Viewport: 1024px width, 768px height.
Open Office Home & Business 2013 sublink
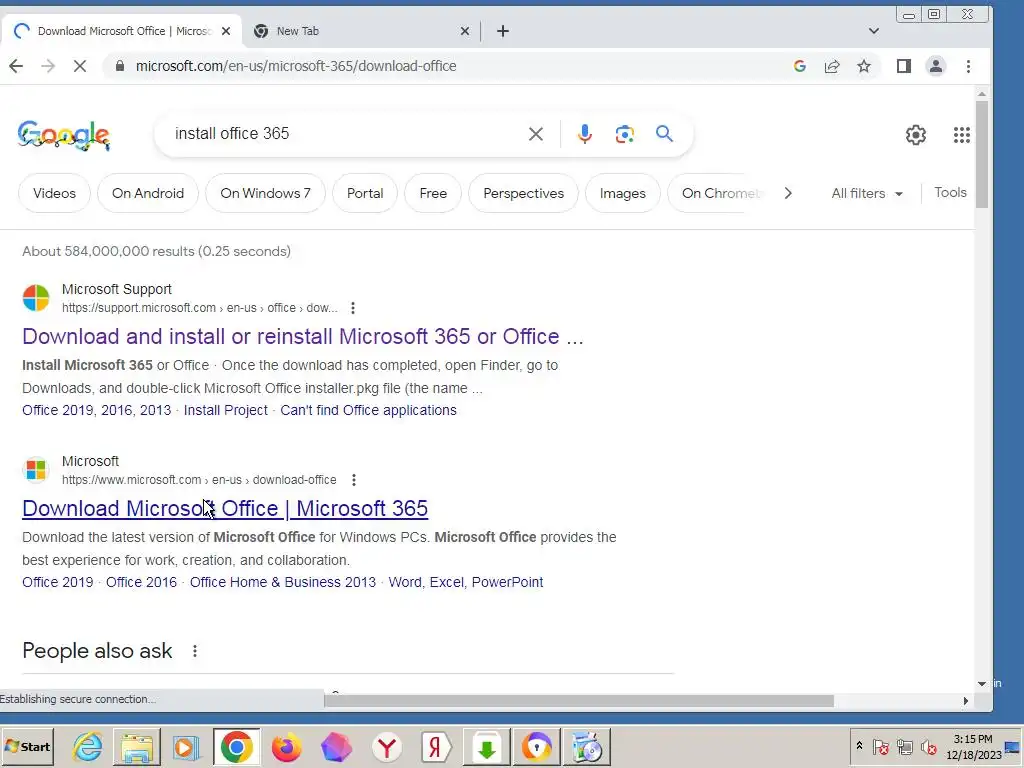pos(283,582)
